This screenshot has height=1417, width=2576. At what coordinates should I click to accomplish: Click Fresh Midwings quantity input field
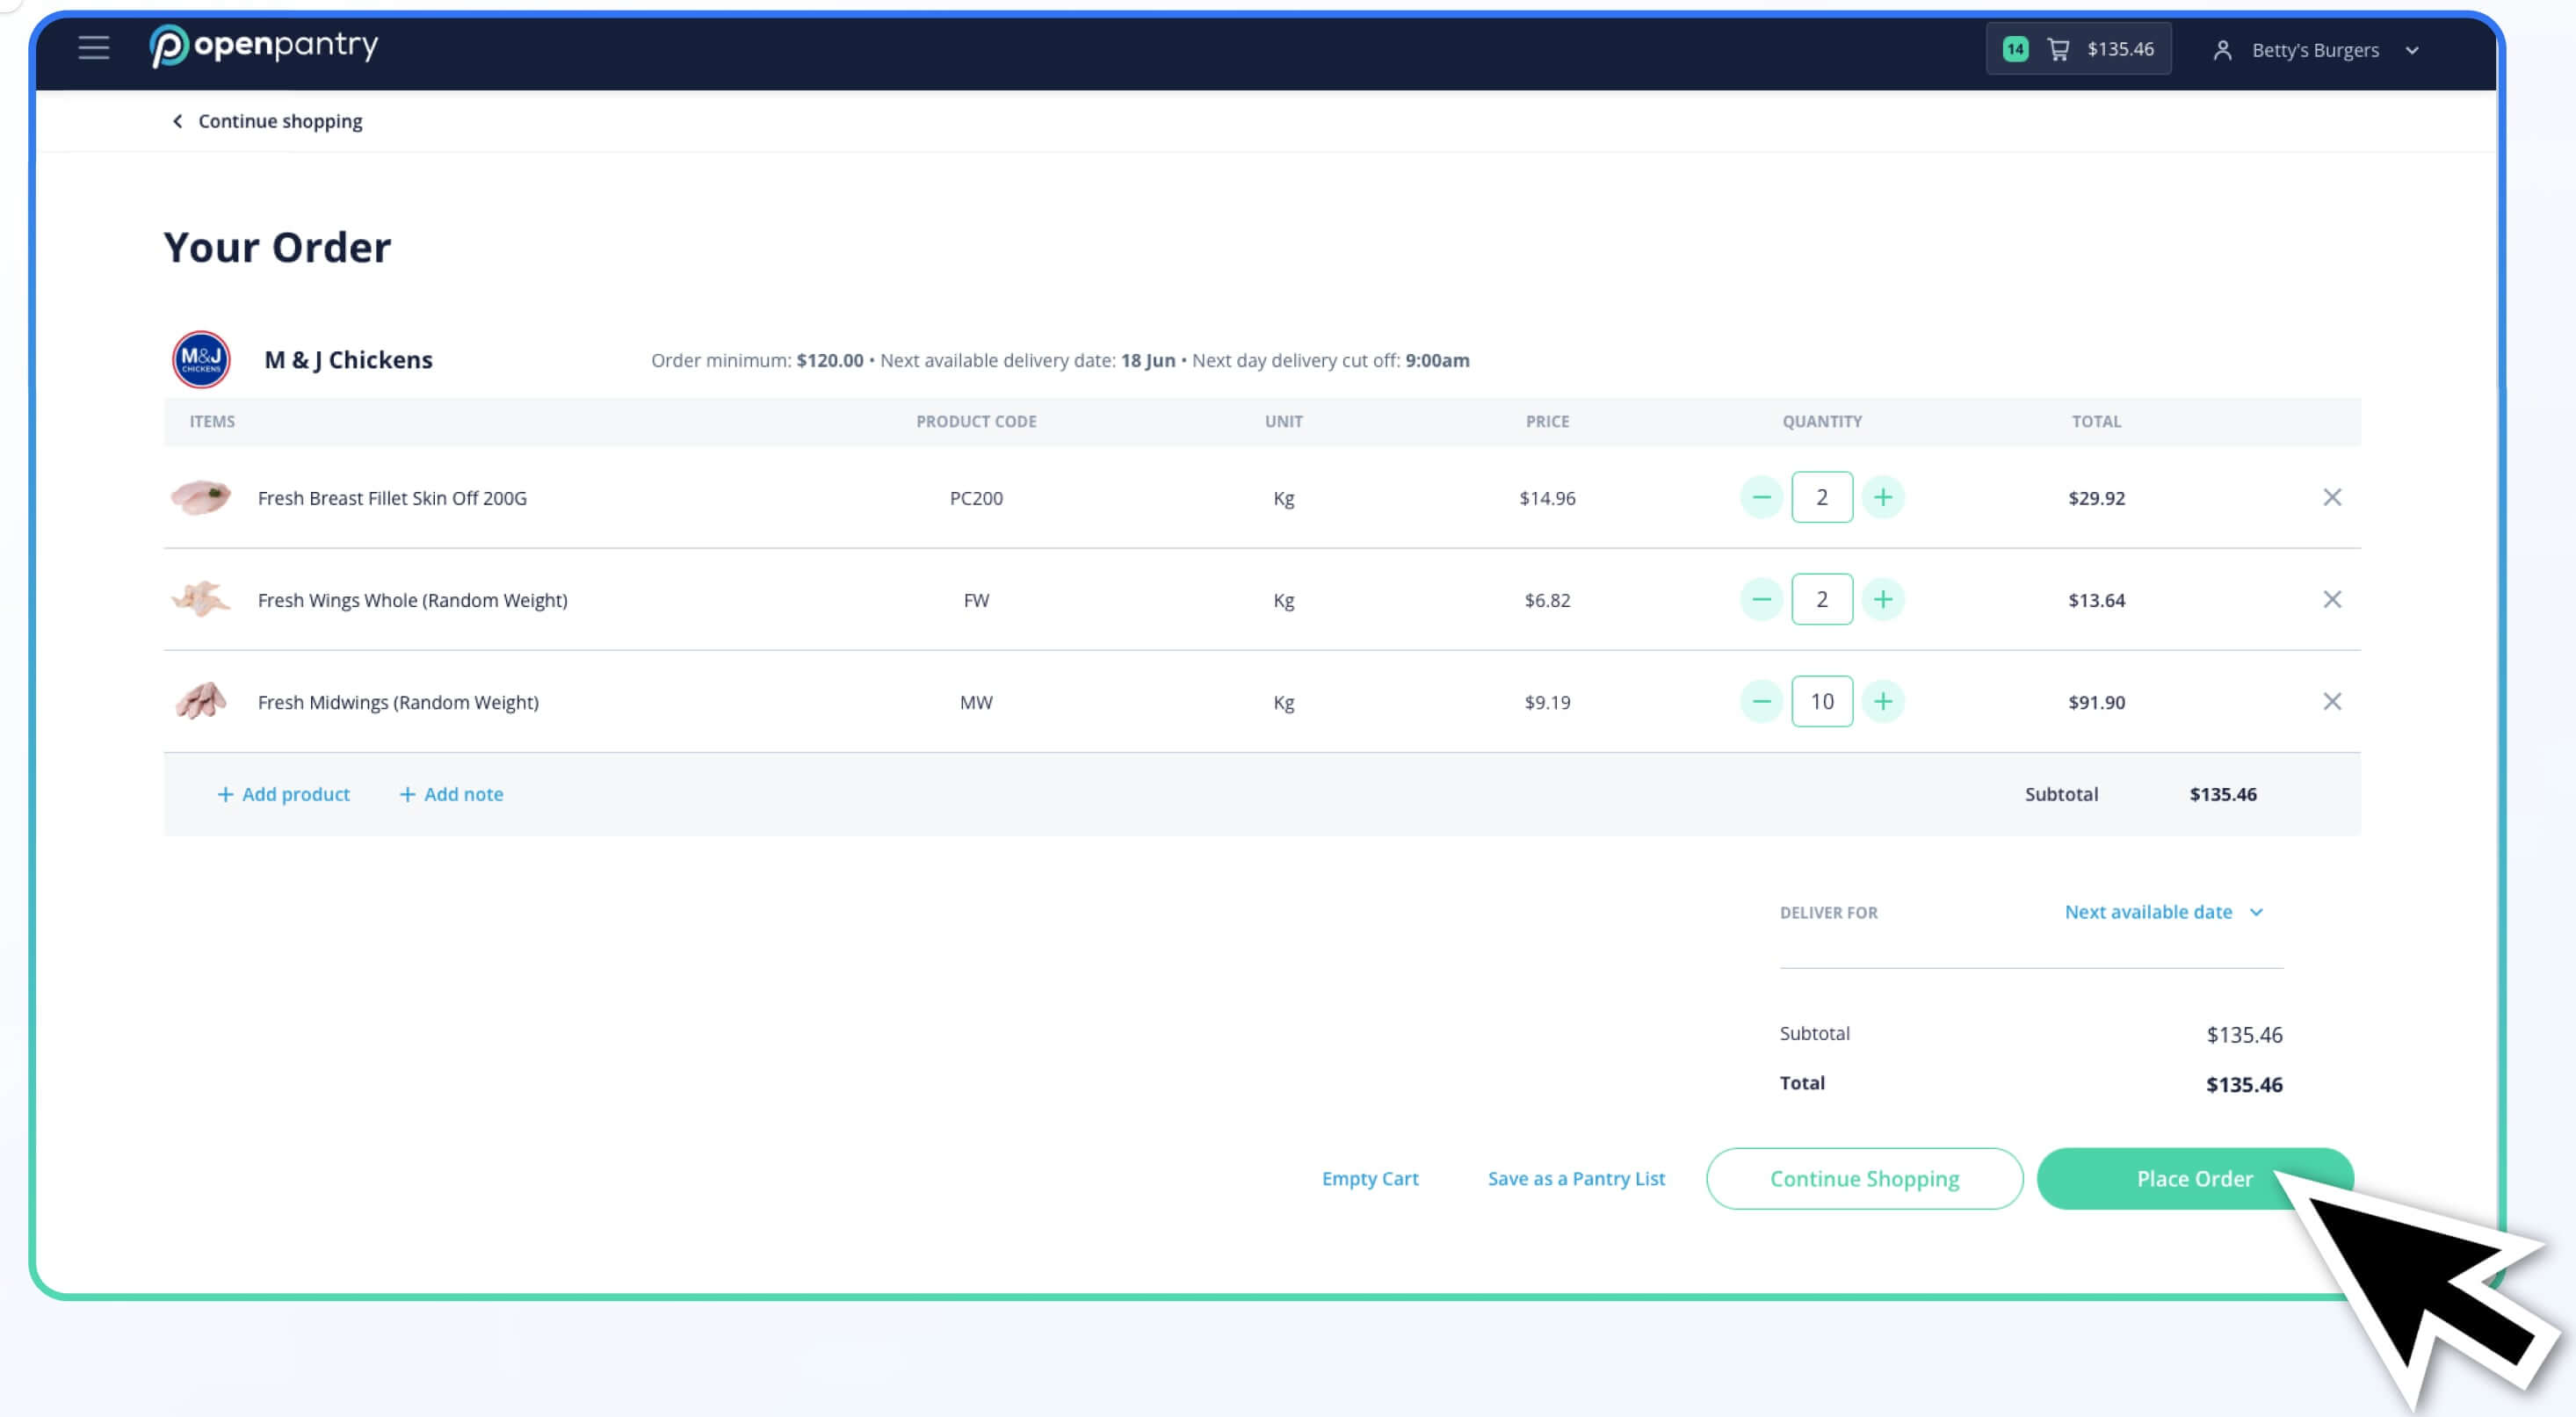point(1821,701)
